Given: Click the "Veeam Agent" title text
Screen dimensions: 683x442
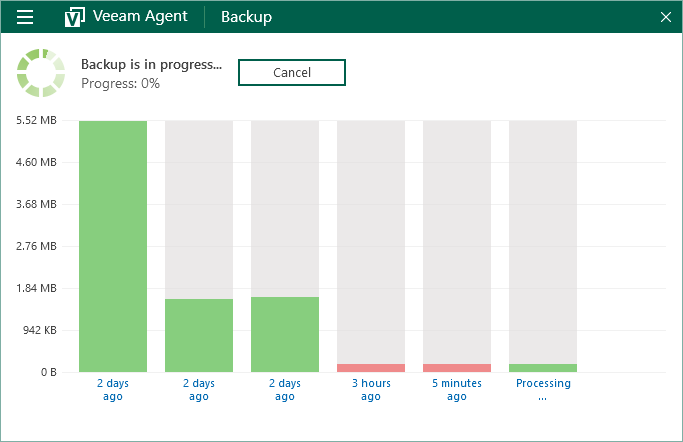Looking at the screenshot, I should [140, 16].
